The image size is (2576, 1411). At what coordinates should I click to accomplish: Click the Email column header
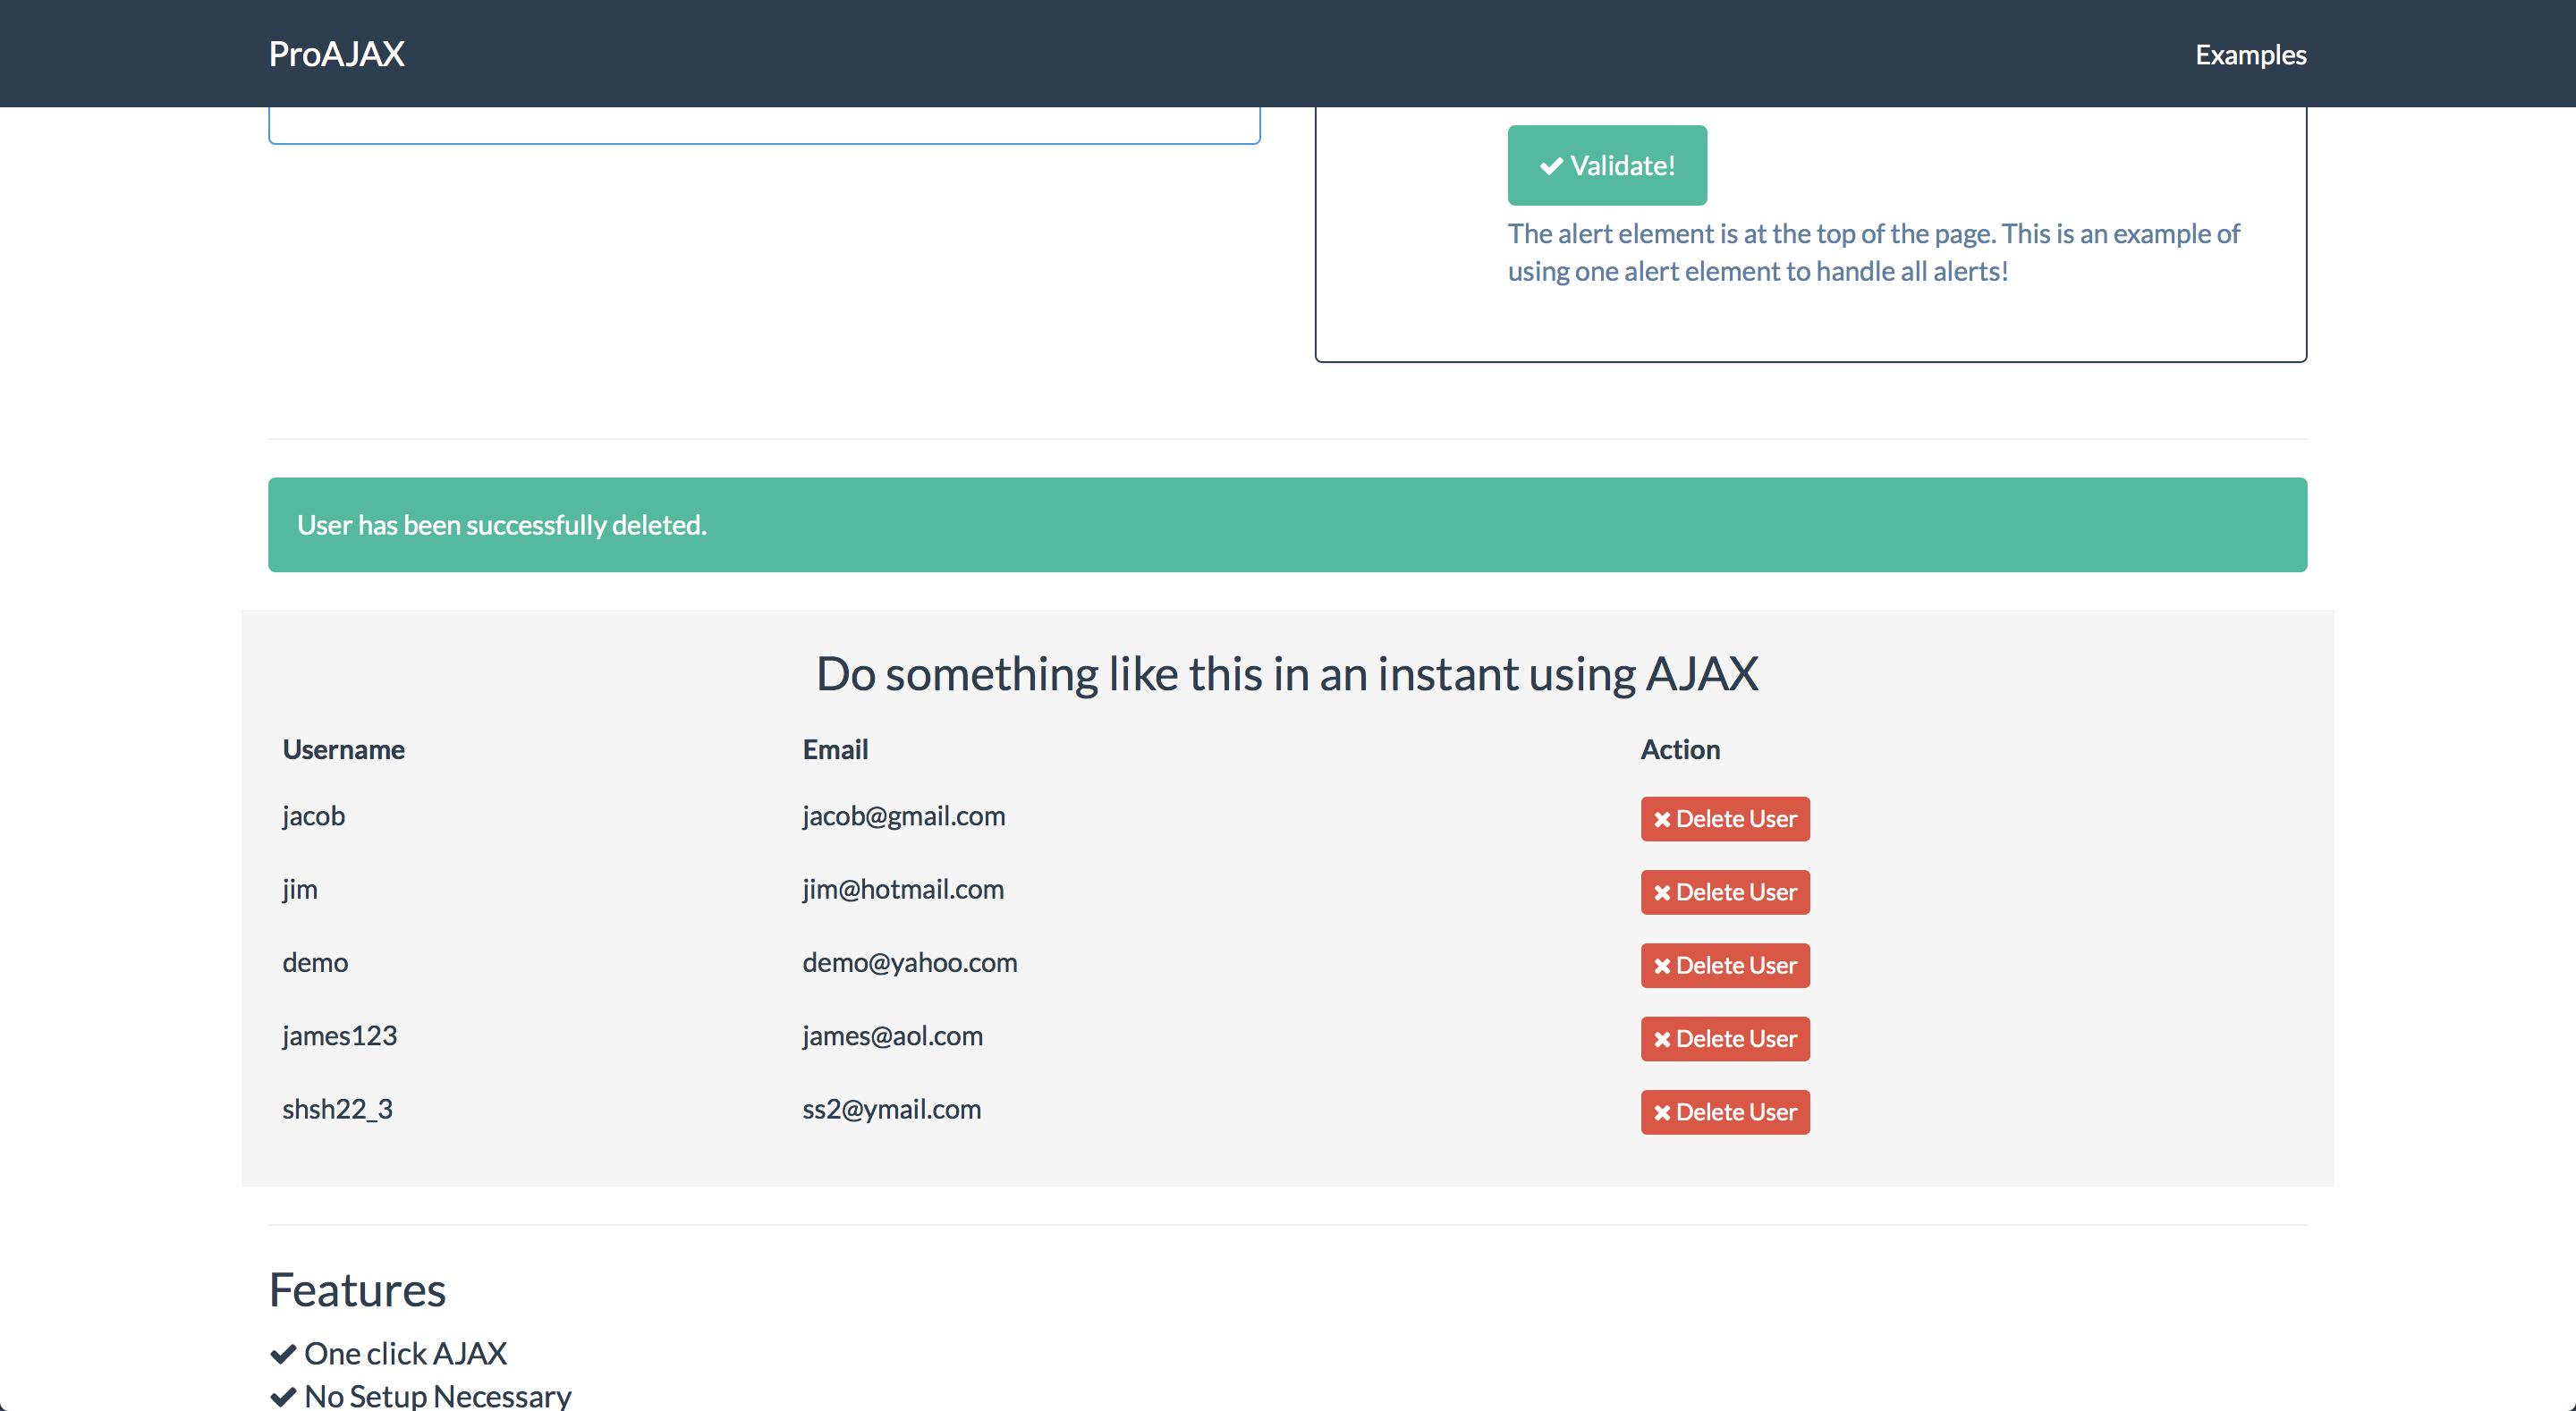(835, 750)
